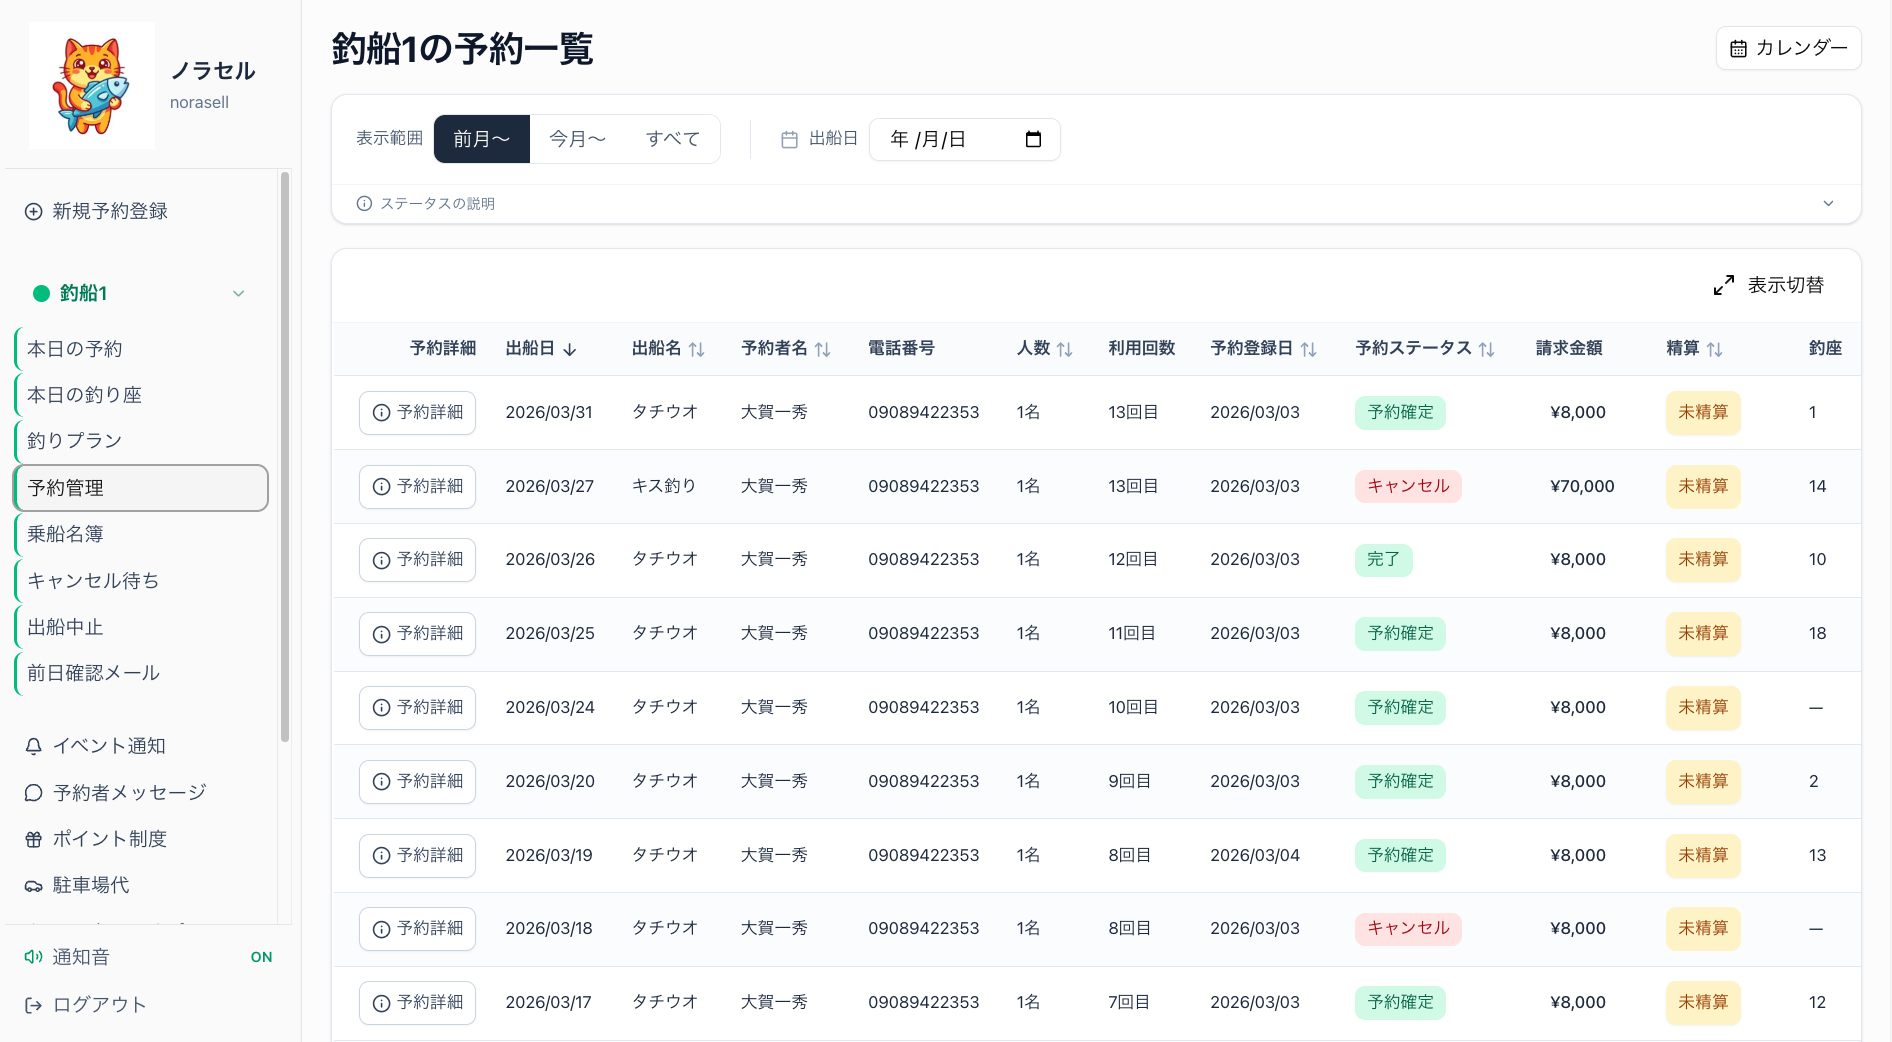This screenshot has height=1042, width=1892.
Task: Click the bell icon beside イベント通知
Action: coord(33,745)
